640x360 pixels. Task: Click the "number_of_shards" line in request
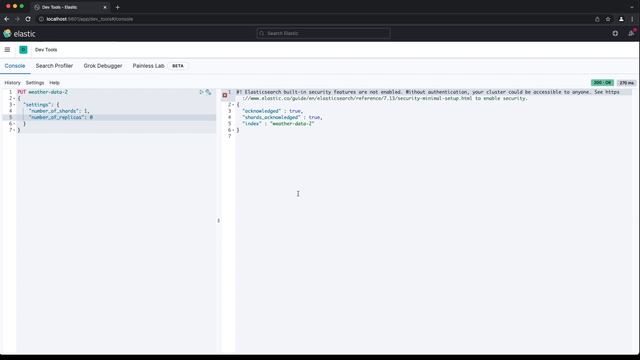point(59,111)
